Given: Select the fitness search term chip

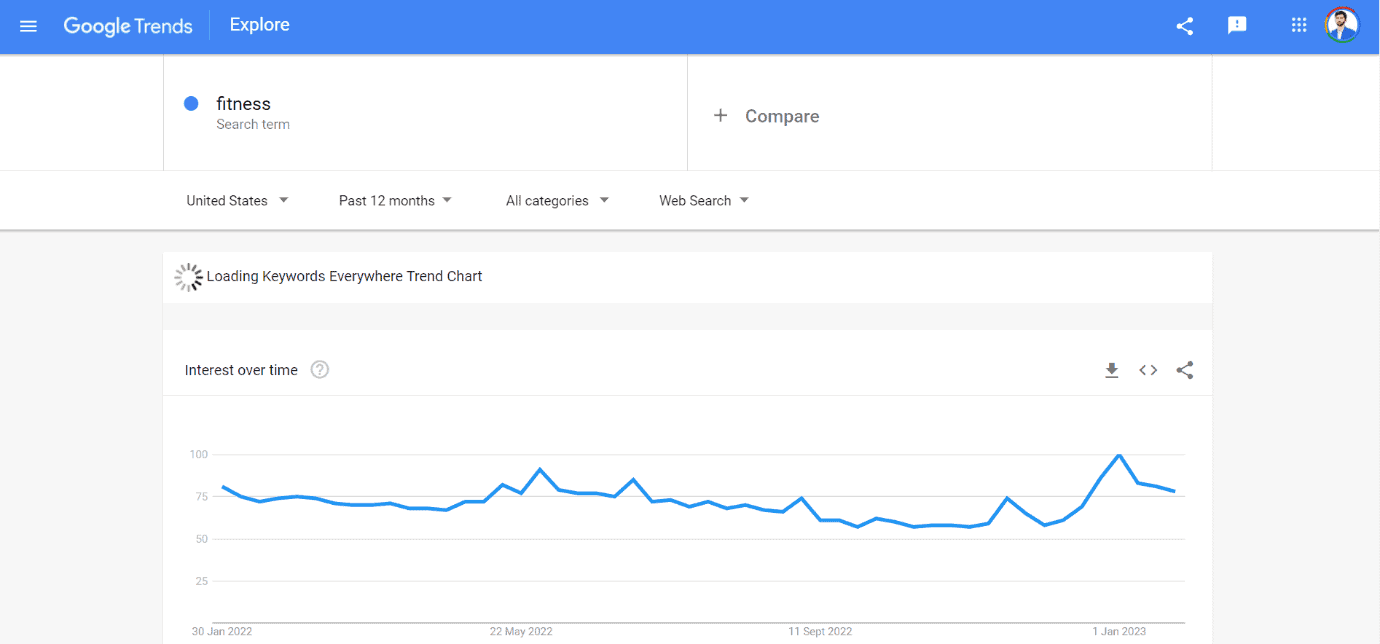Looking at the screenshot, I should click(244, 103).
